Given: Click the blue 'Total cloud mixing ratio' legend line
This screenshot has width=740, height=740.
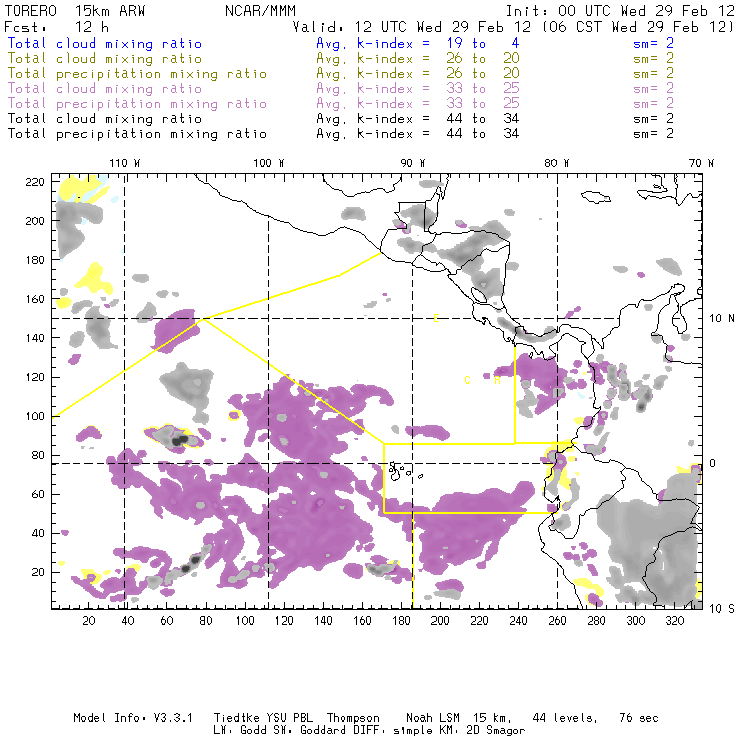Looking at the screenshot, I should click(105, 44).
